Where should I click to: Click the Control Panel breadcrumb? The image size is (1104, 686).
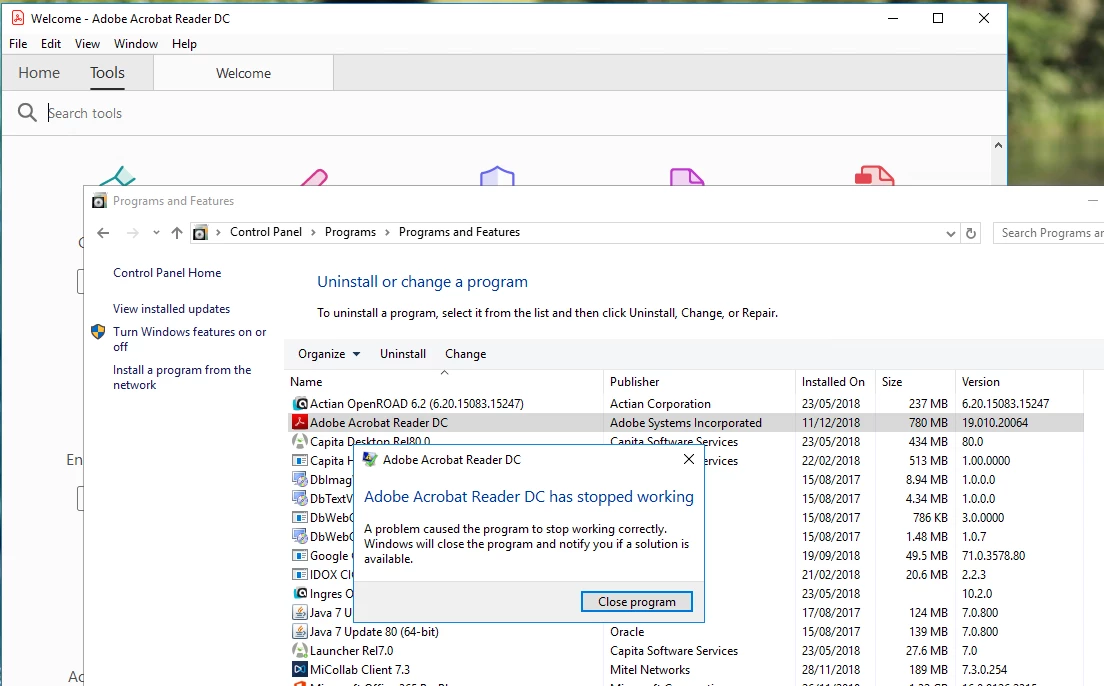coord(266,232)
